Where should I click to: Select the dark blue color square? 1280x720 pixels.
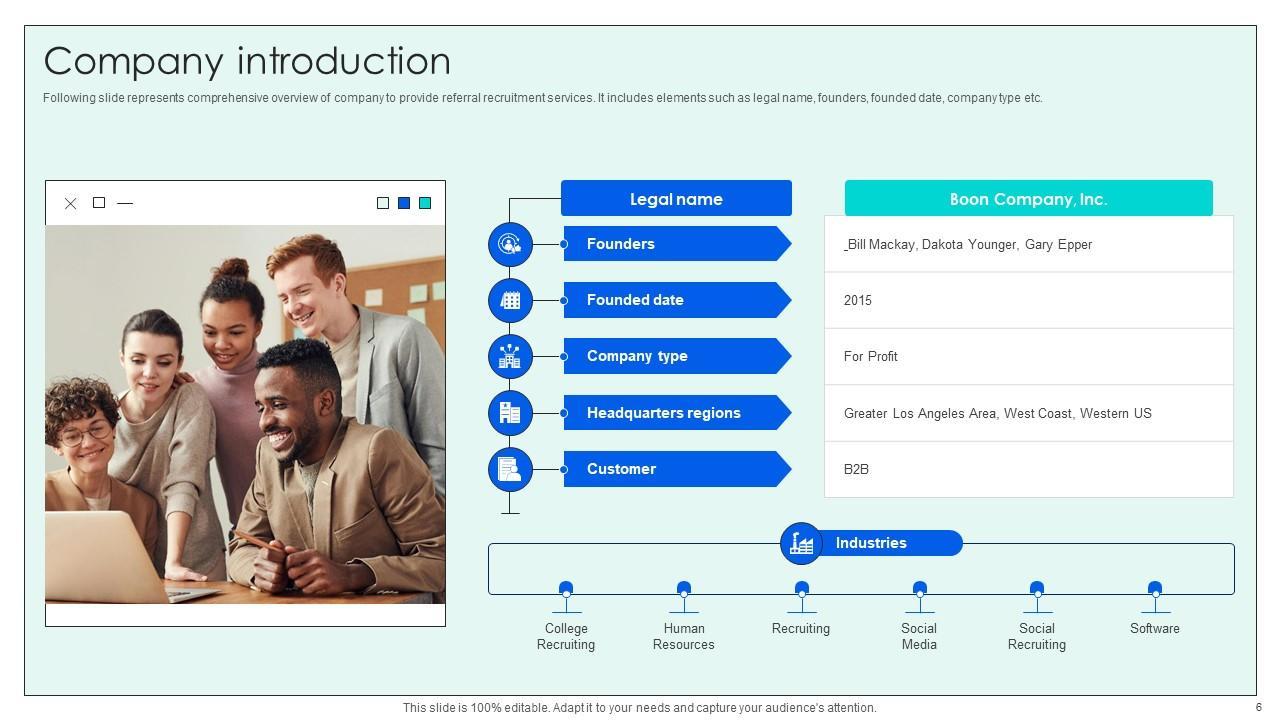click(404, 203)
